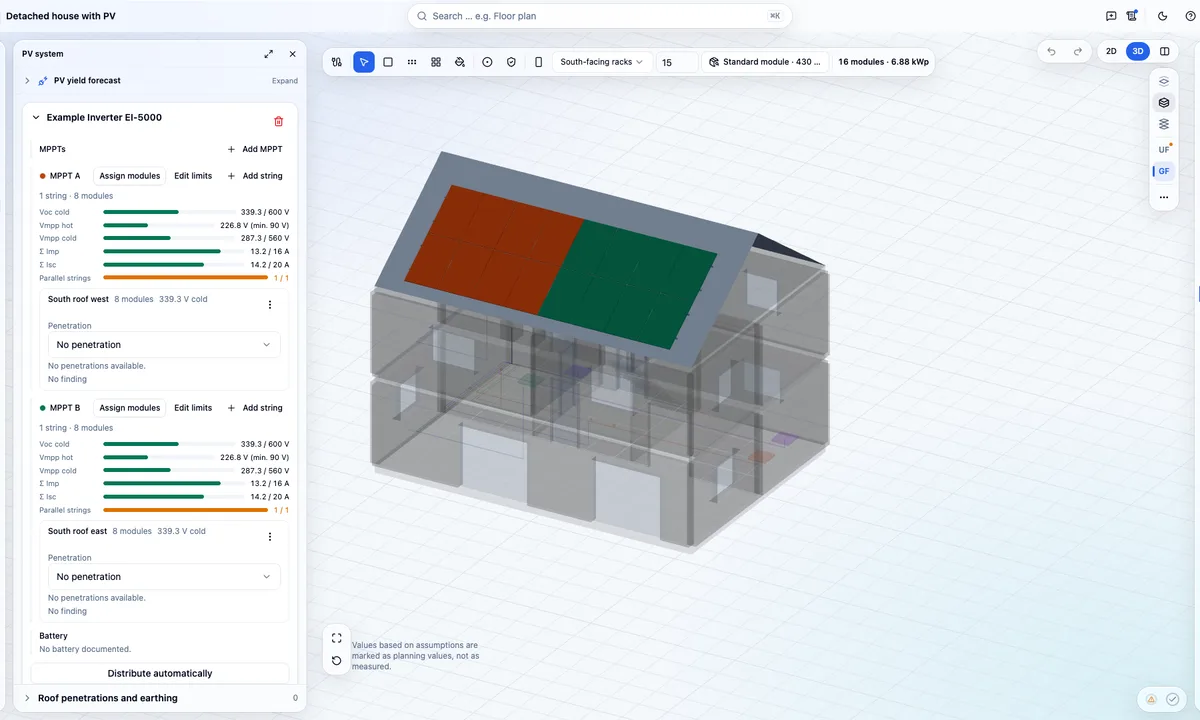1200x720 pixels.
Task: Open the add comment/feedback icon
Action: pyautogui.click(x=1111, y=16)
